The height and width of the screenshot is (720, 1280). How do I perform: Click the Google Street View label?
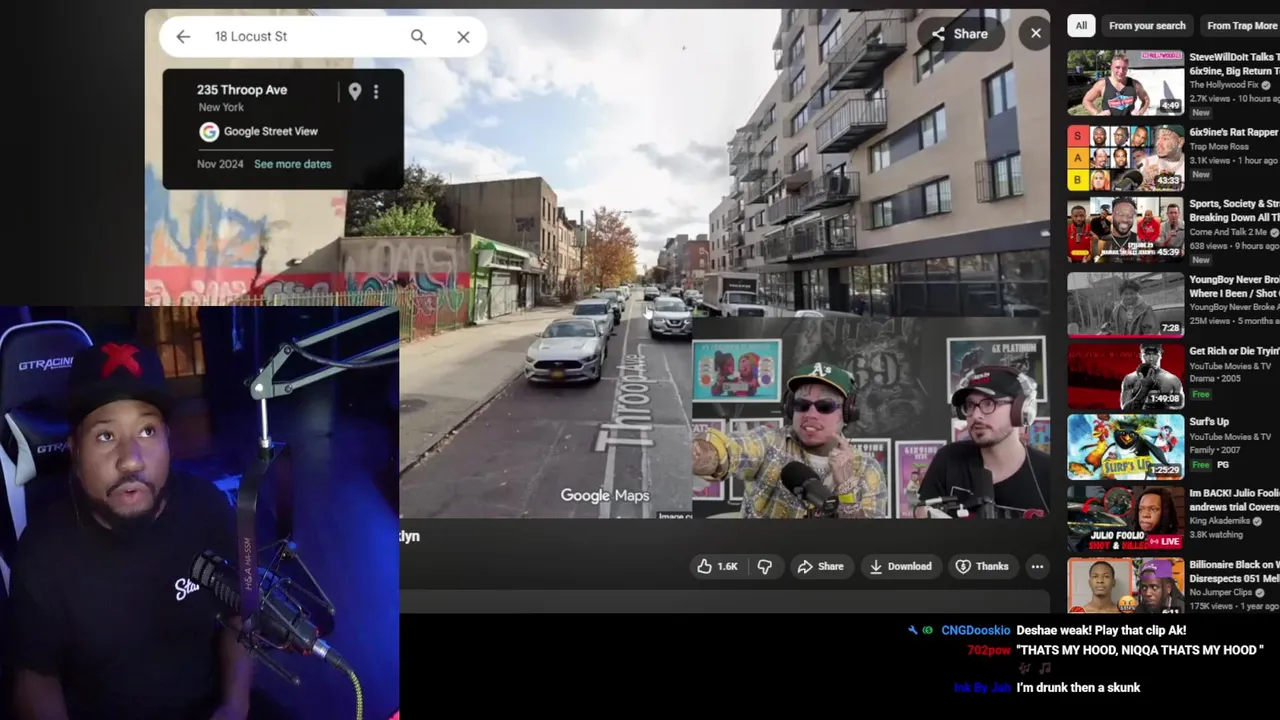(271, 131)
